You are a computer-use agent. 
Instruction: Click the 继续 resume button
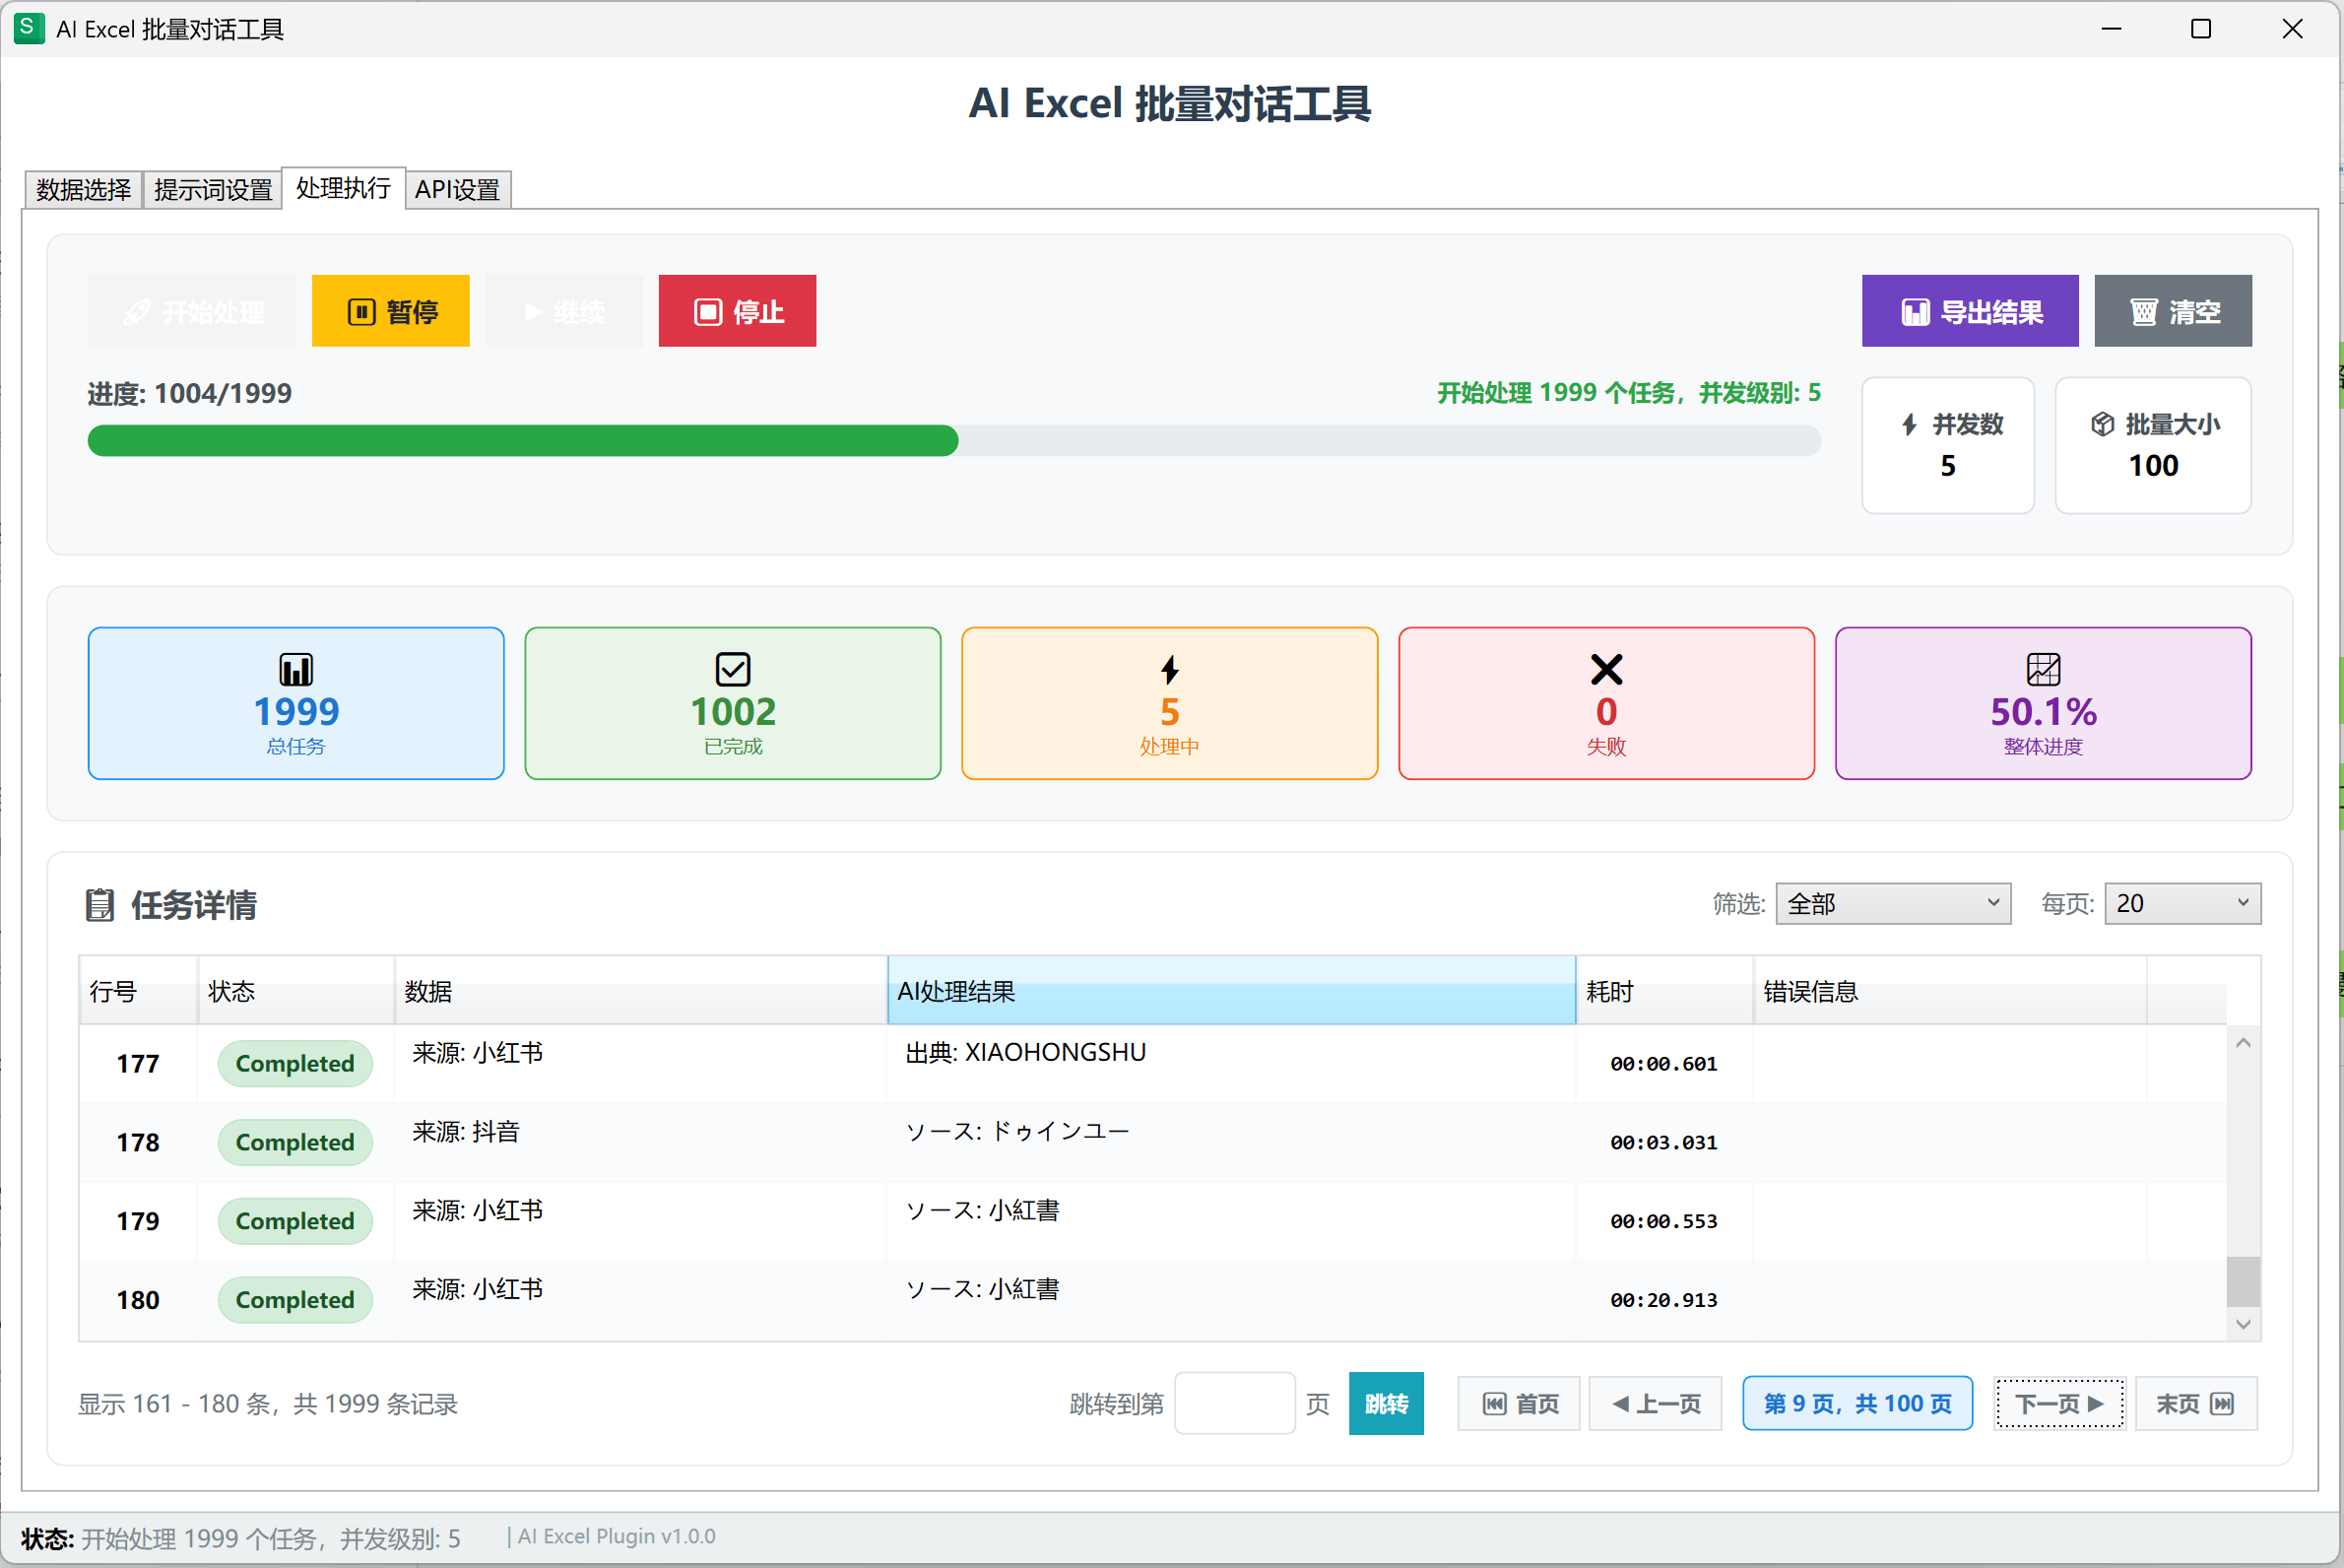click(564, 311)
